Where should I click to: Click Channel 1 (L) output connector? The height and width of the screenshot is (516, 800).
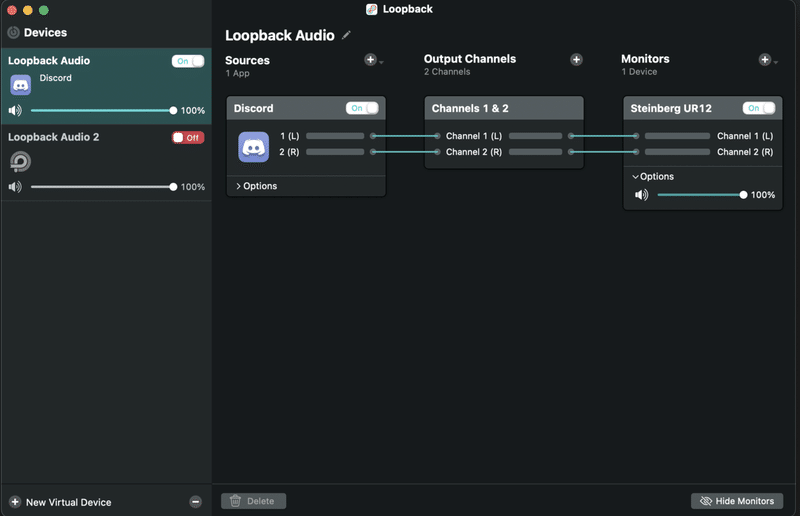[x=571, y=136]
